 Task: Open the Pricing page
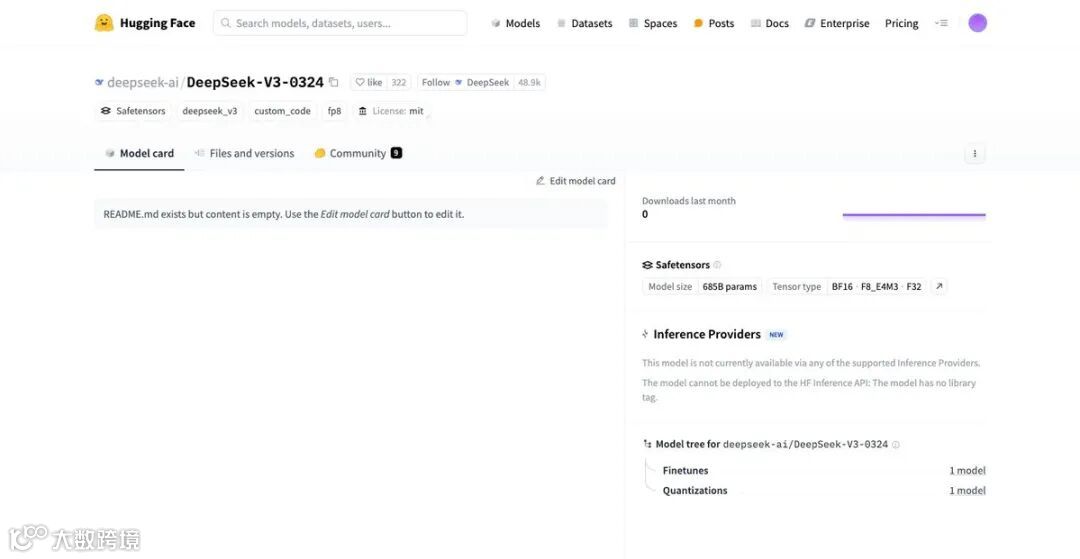(902, 23)
